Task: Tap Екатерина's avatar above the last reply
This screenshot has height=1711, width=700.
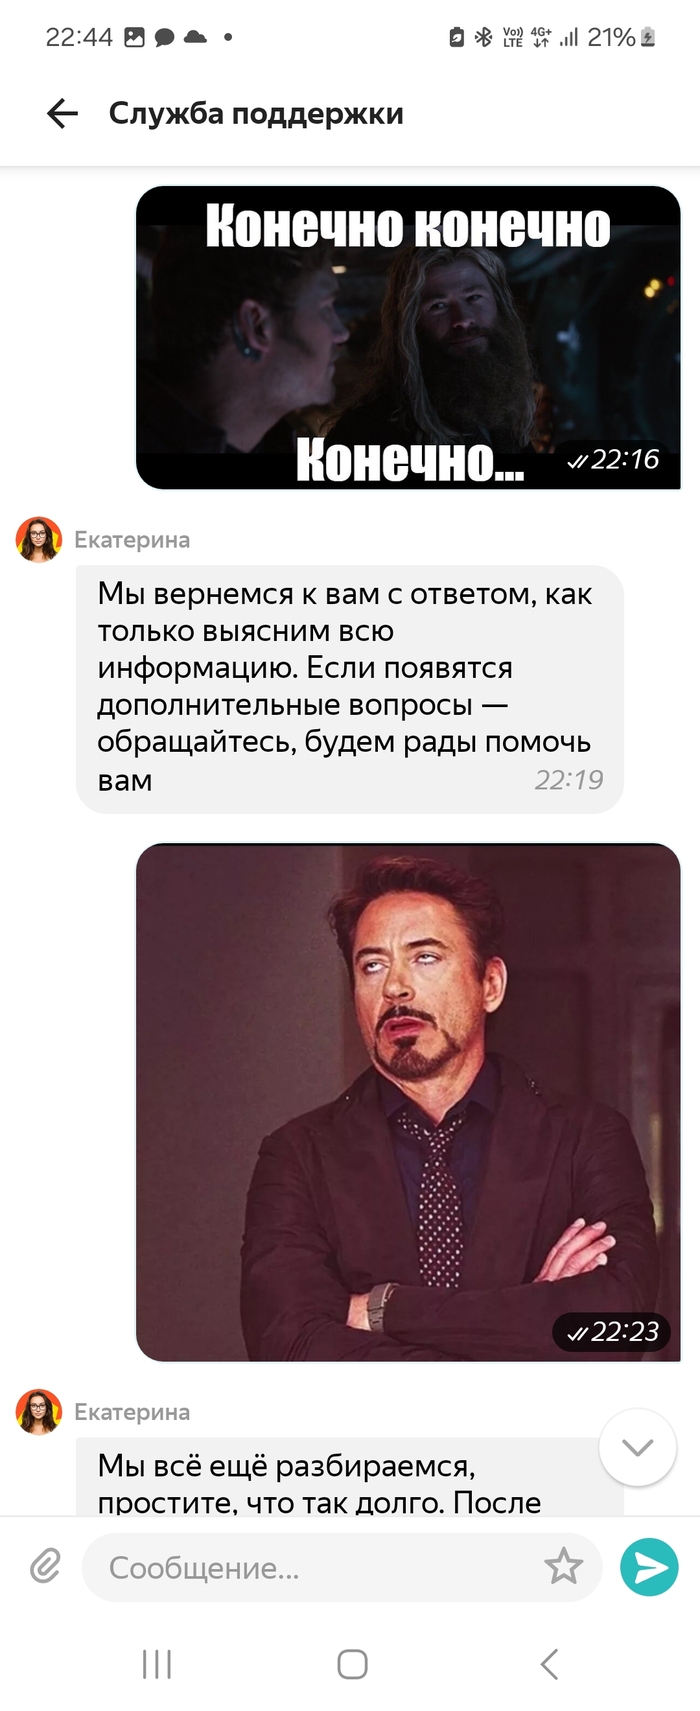Action: point(39,1412)
